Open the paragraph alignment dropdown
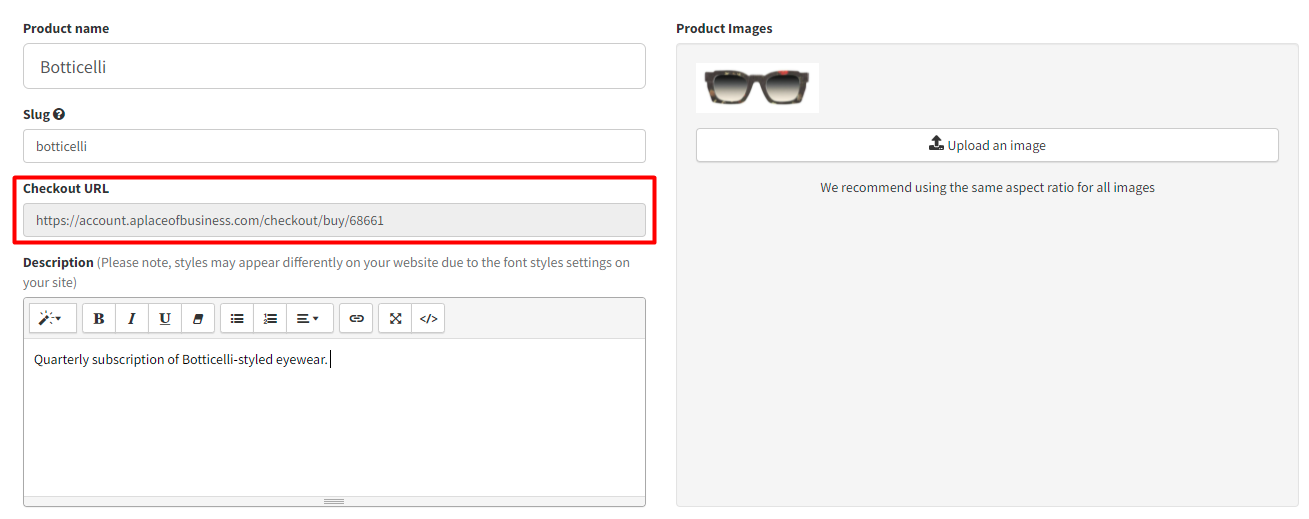This screenshot has height=519, width=1309. [x=309, y=318]
